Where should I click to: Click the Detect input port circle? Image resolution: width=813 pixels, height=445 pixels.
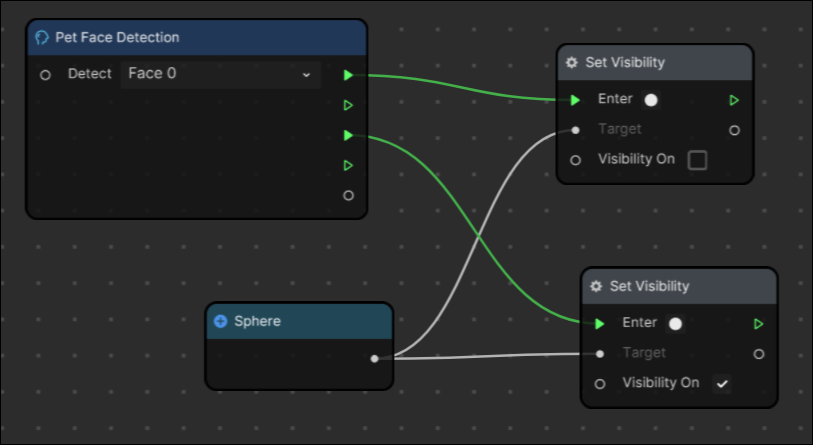(45, 75)
